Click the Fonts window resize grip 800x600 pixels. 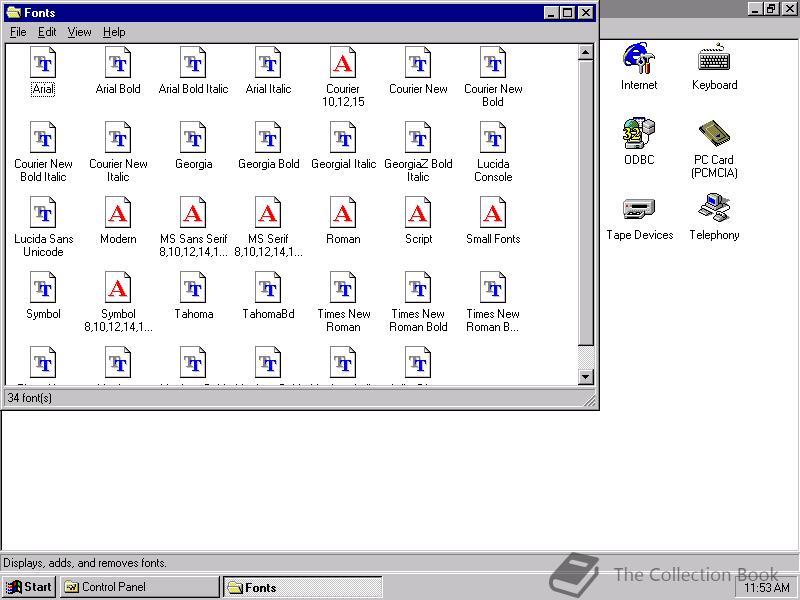pyautogui.click(x=590, y=401)
